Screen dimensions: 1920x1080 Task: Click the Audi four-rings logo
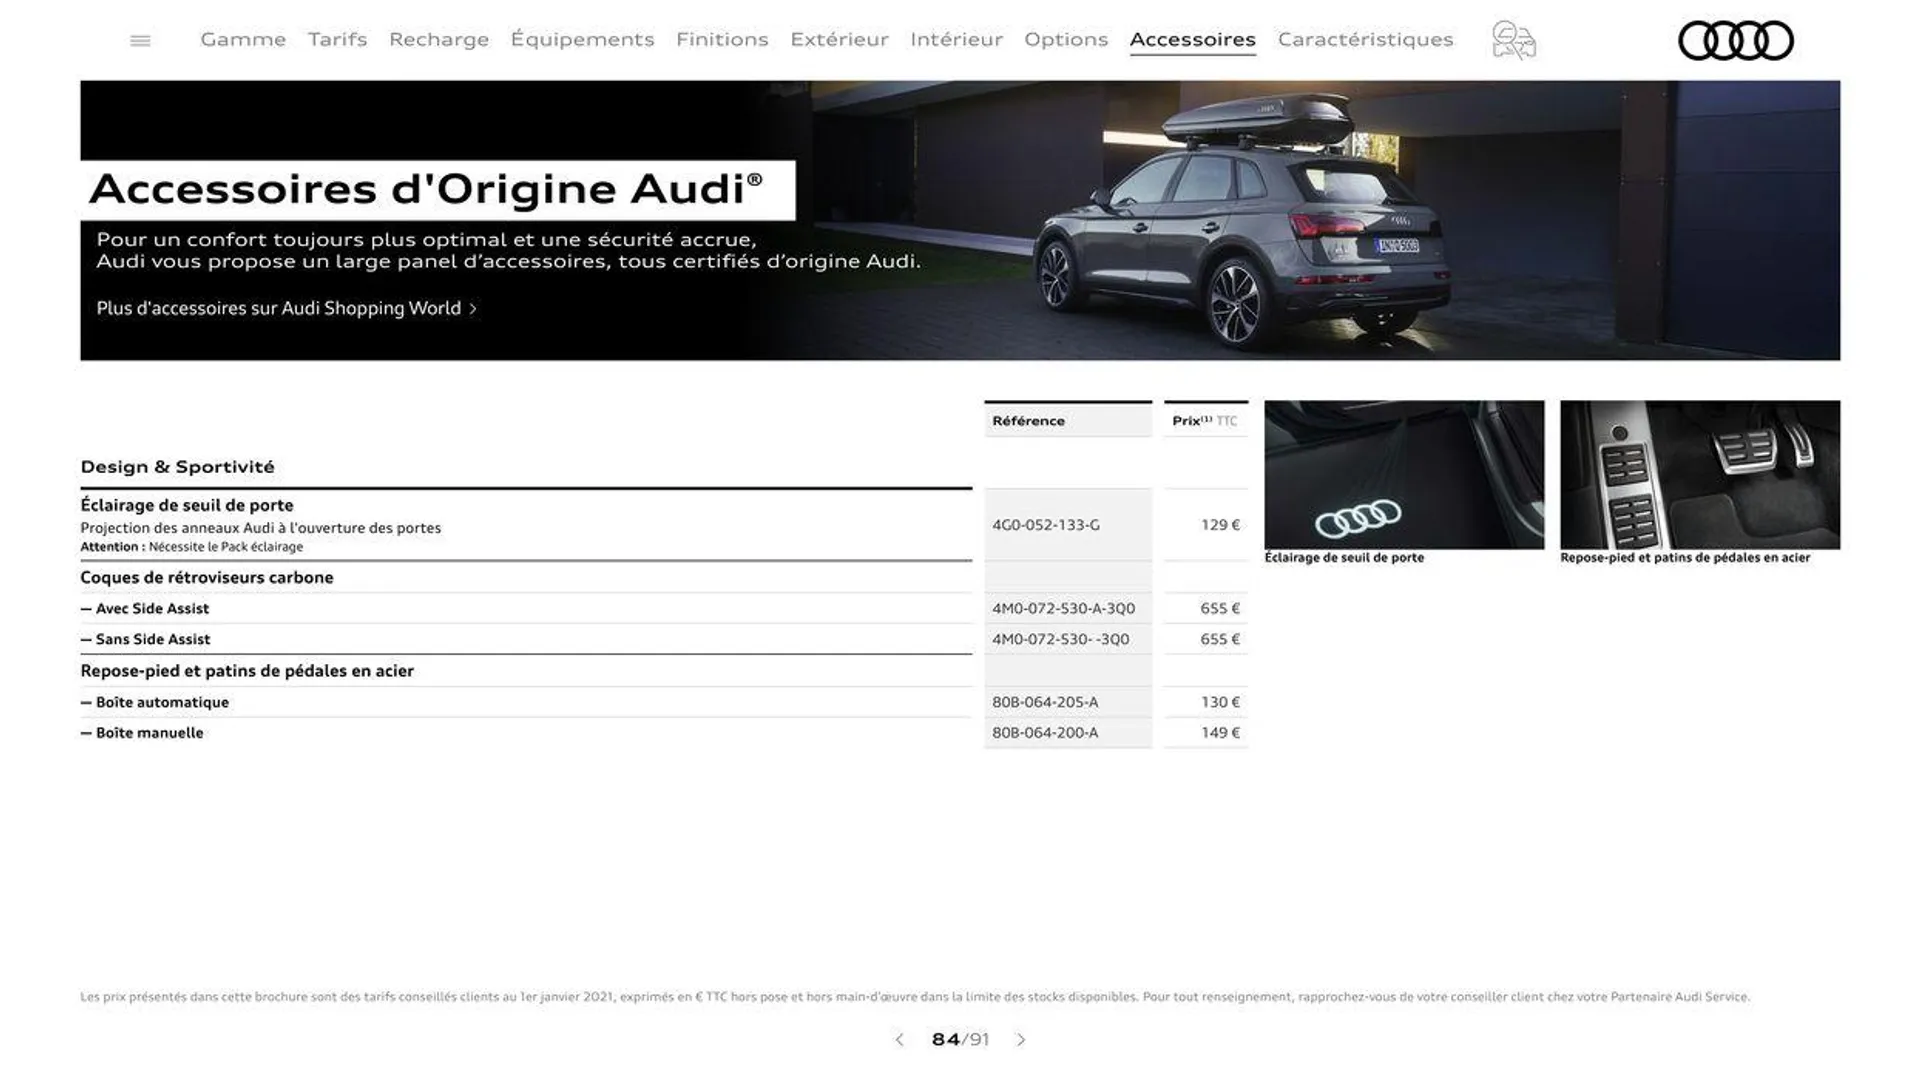click(x=1735, y=41)
